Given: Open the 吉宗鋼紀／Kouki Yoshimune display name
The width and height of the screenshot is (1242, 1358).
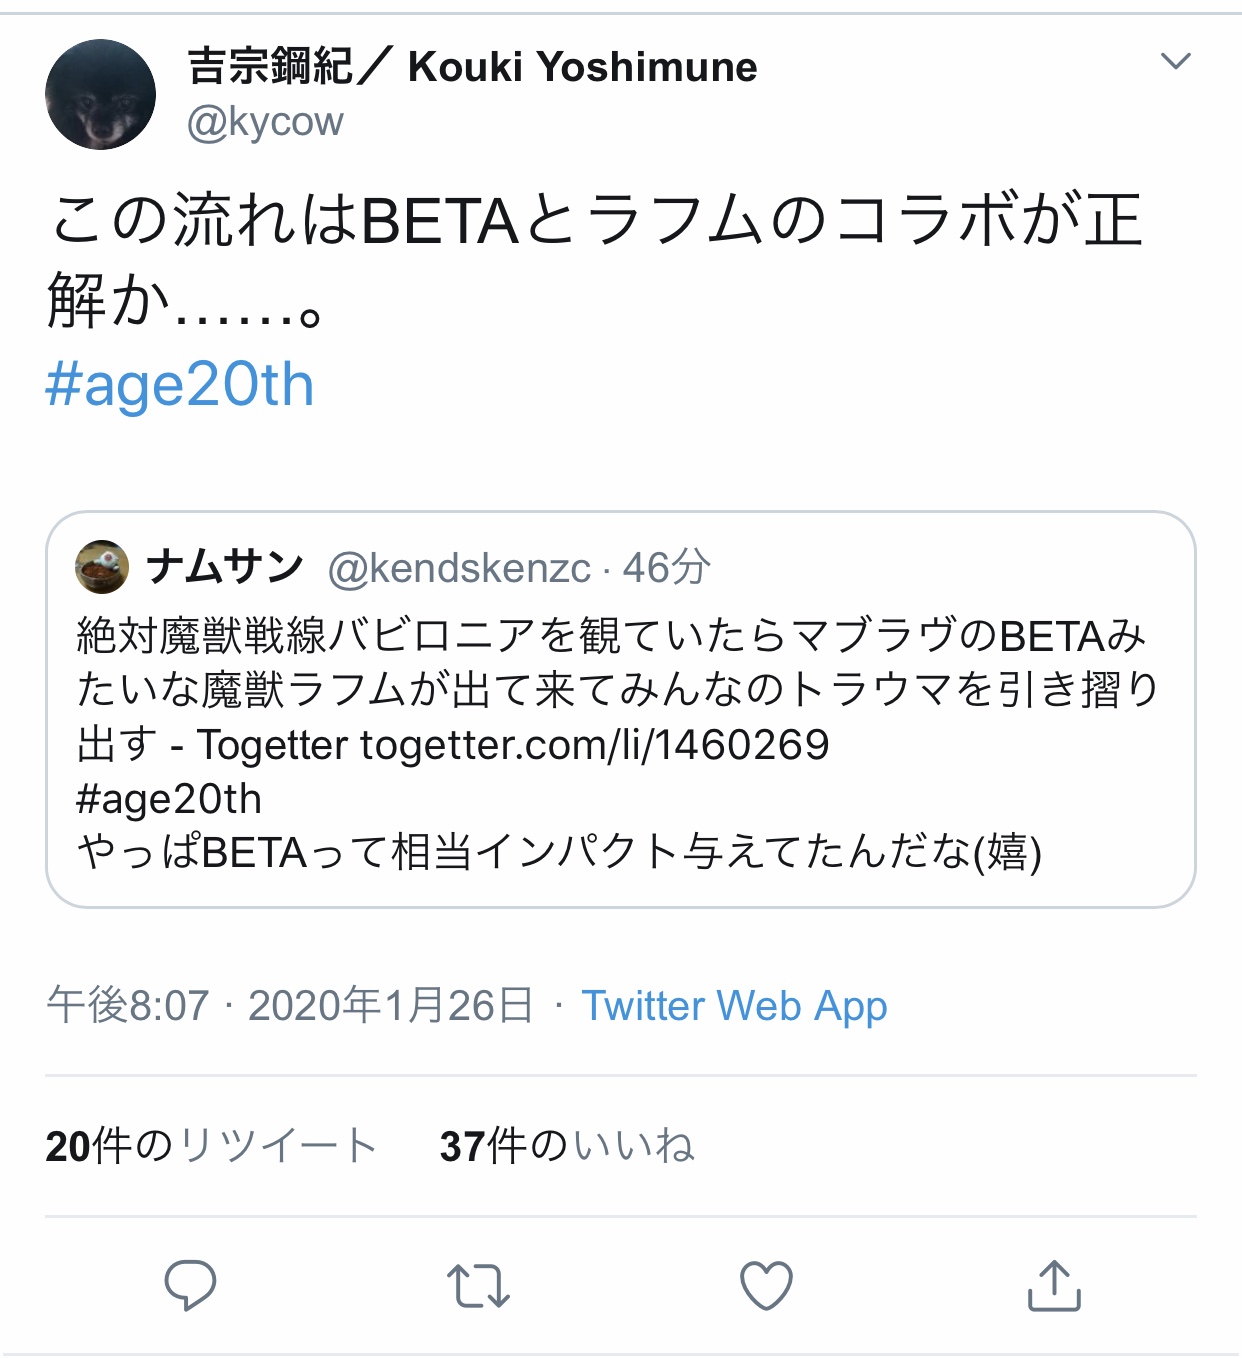Looking at the screenshot, I should pos(472,67).
